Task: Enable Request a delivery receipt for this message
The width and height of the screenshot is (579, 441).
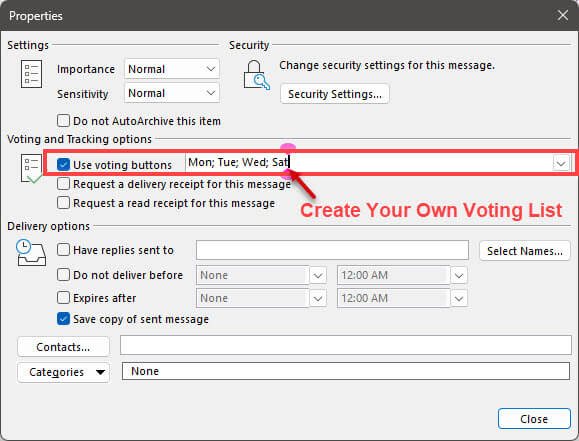Action: (x=64, y=184)
